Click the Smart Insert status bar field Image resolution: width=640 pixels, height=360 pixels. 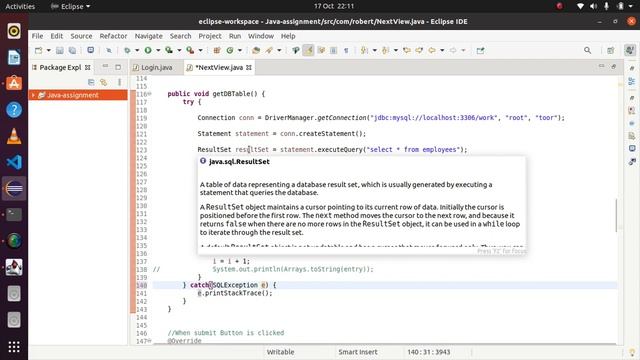[358, 352]
